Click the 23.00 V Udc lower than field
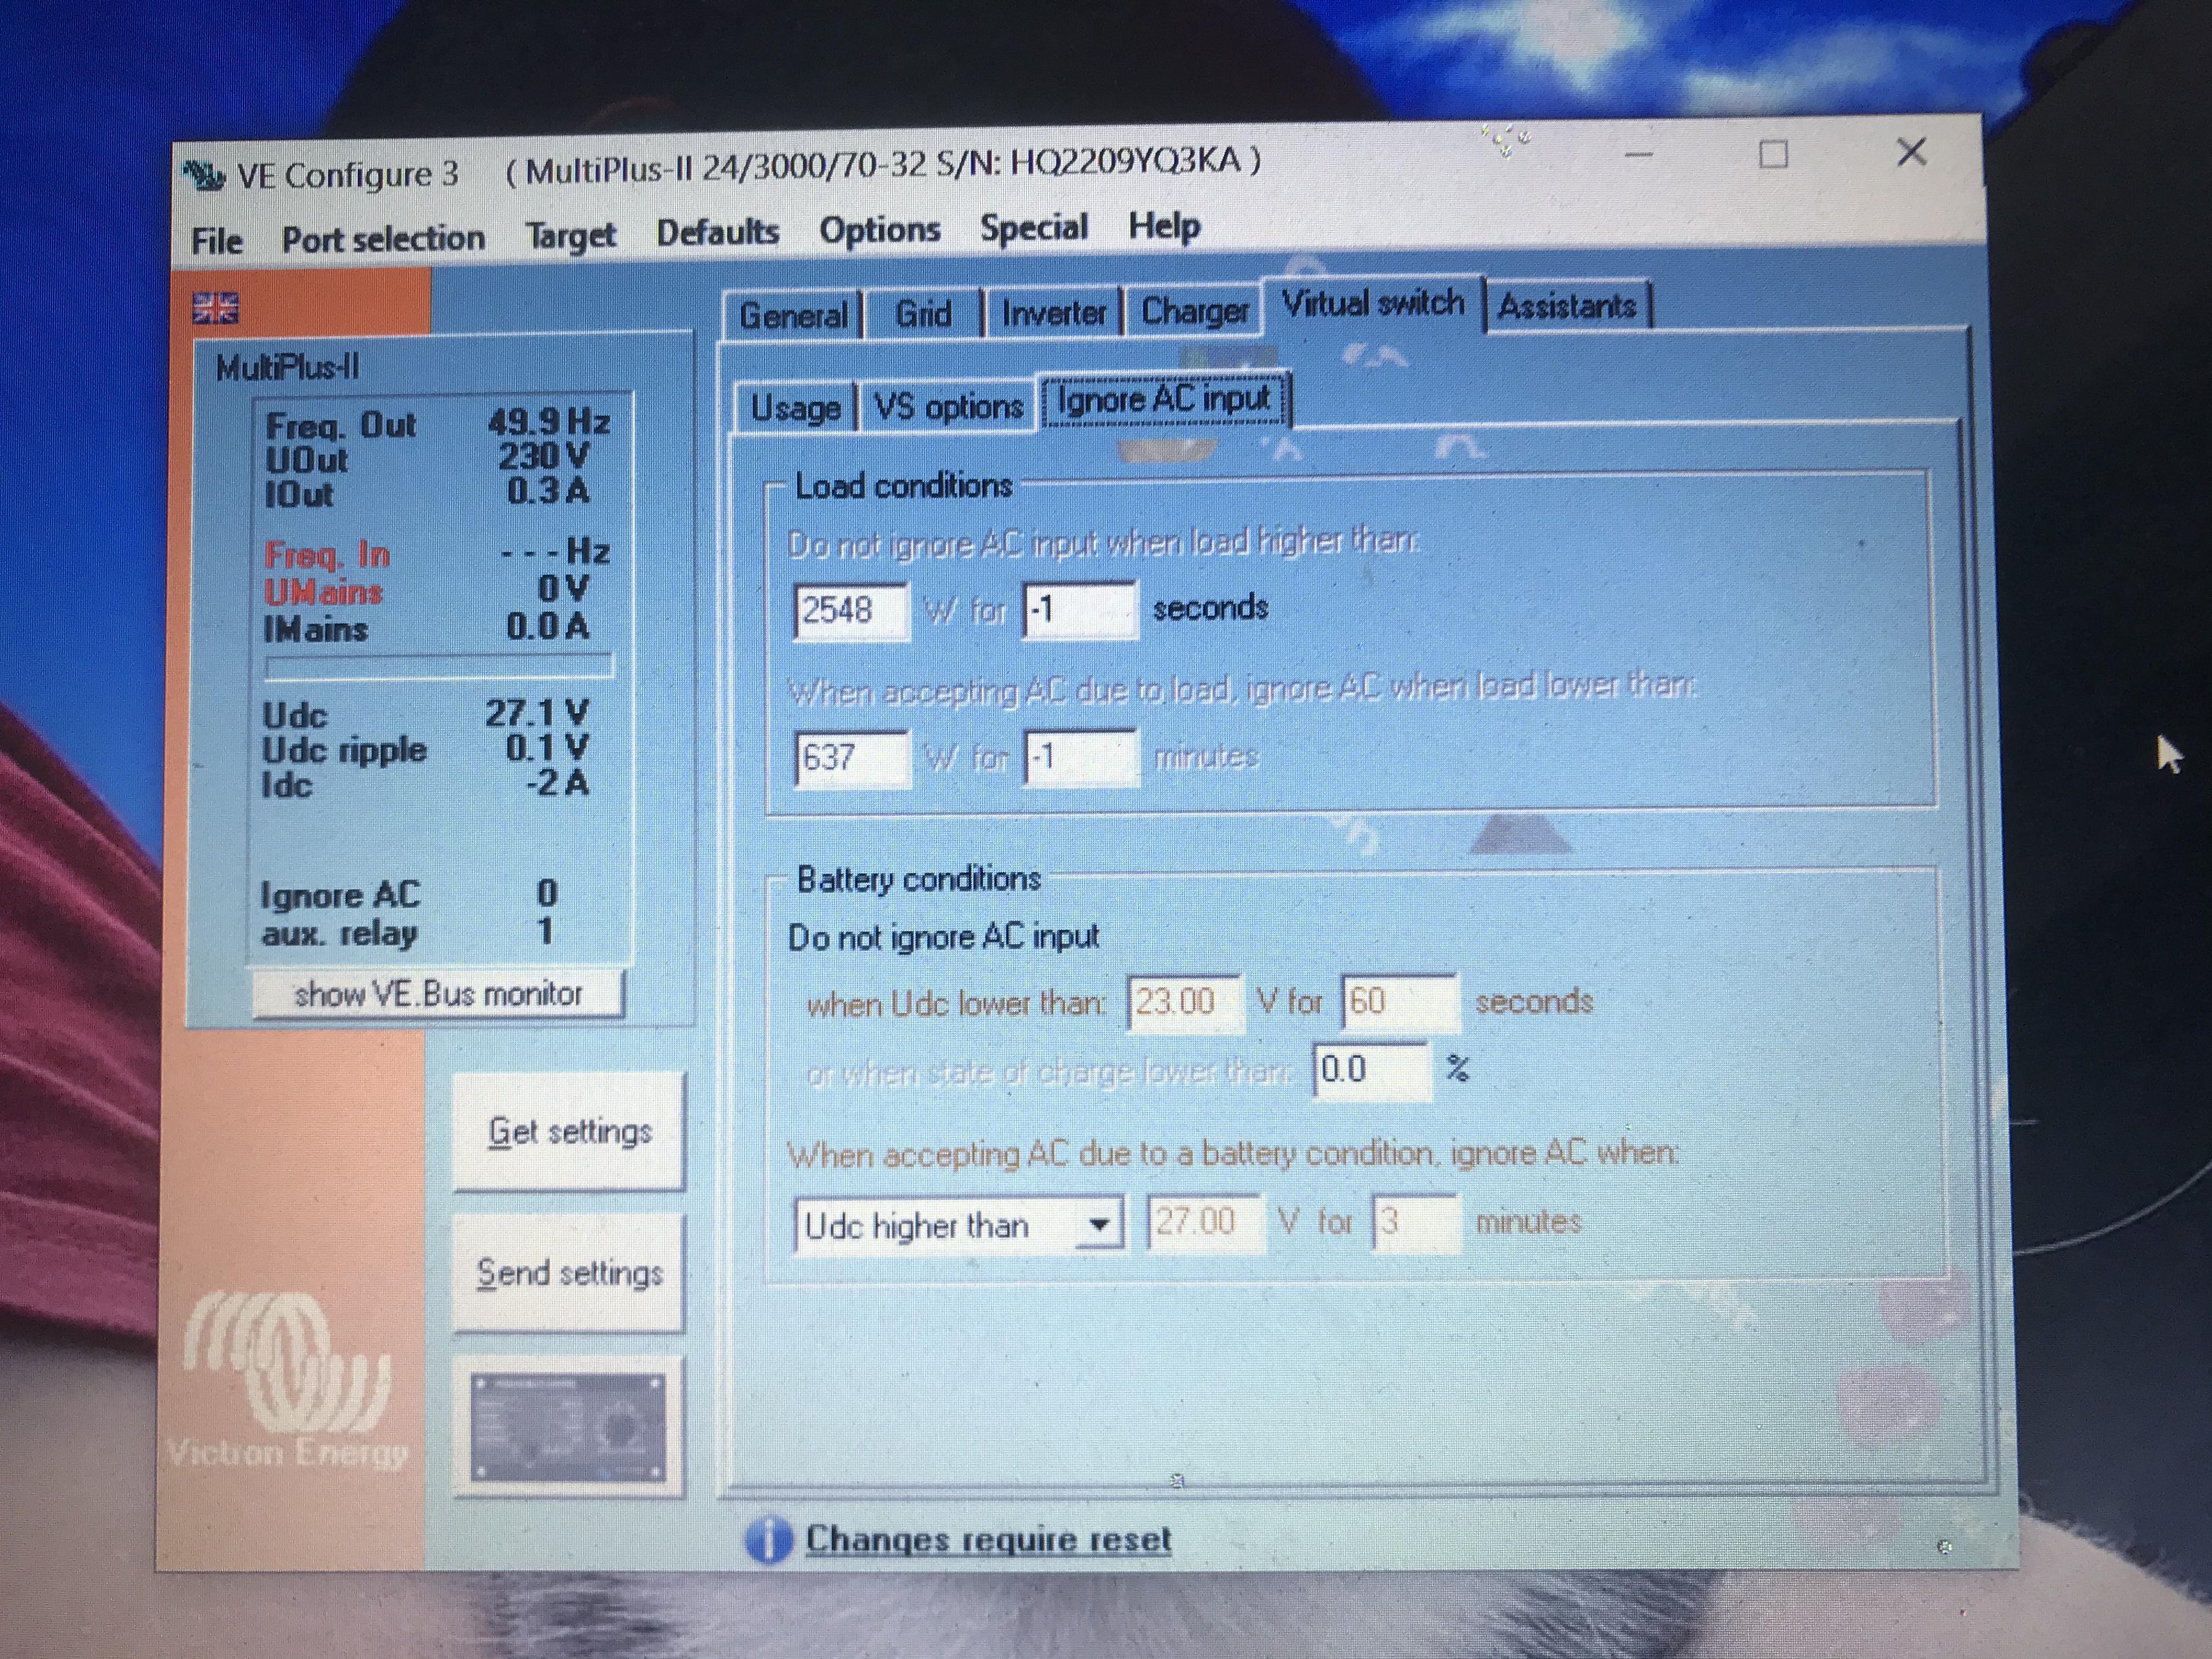 click(x=1183, y=1002)
